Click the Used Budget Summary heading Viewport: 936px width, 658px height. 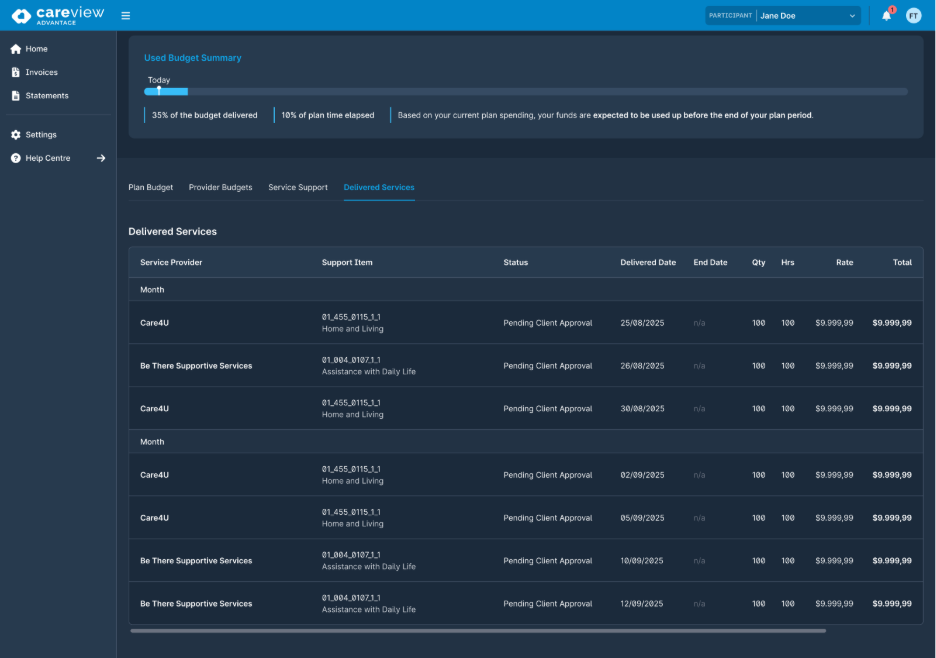pos(193,58)
